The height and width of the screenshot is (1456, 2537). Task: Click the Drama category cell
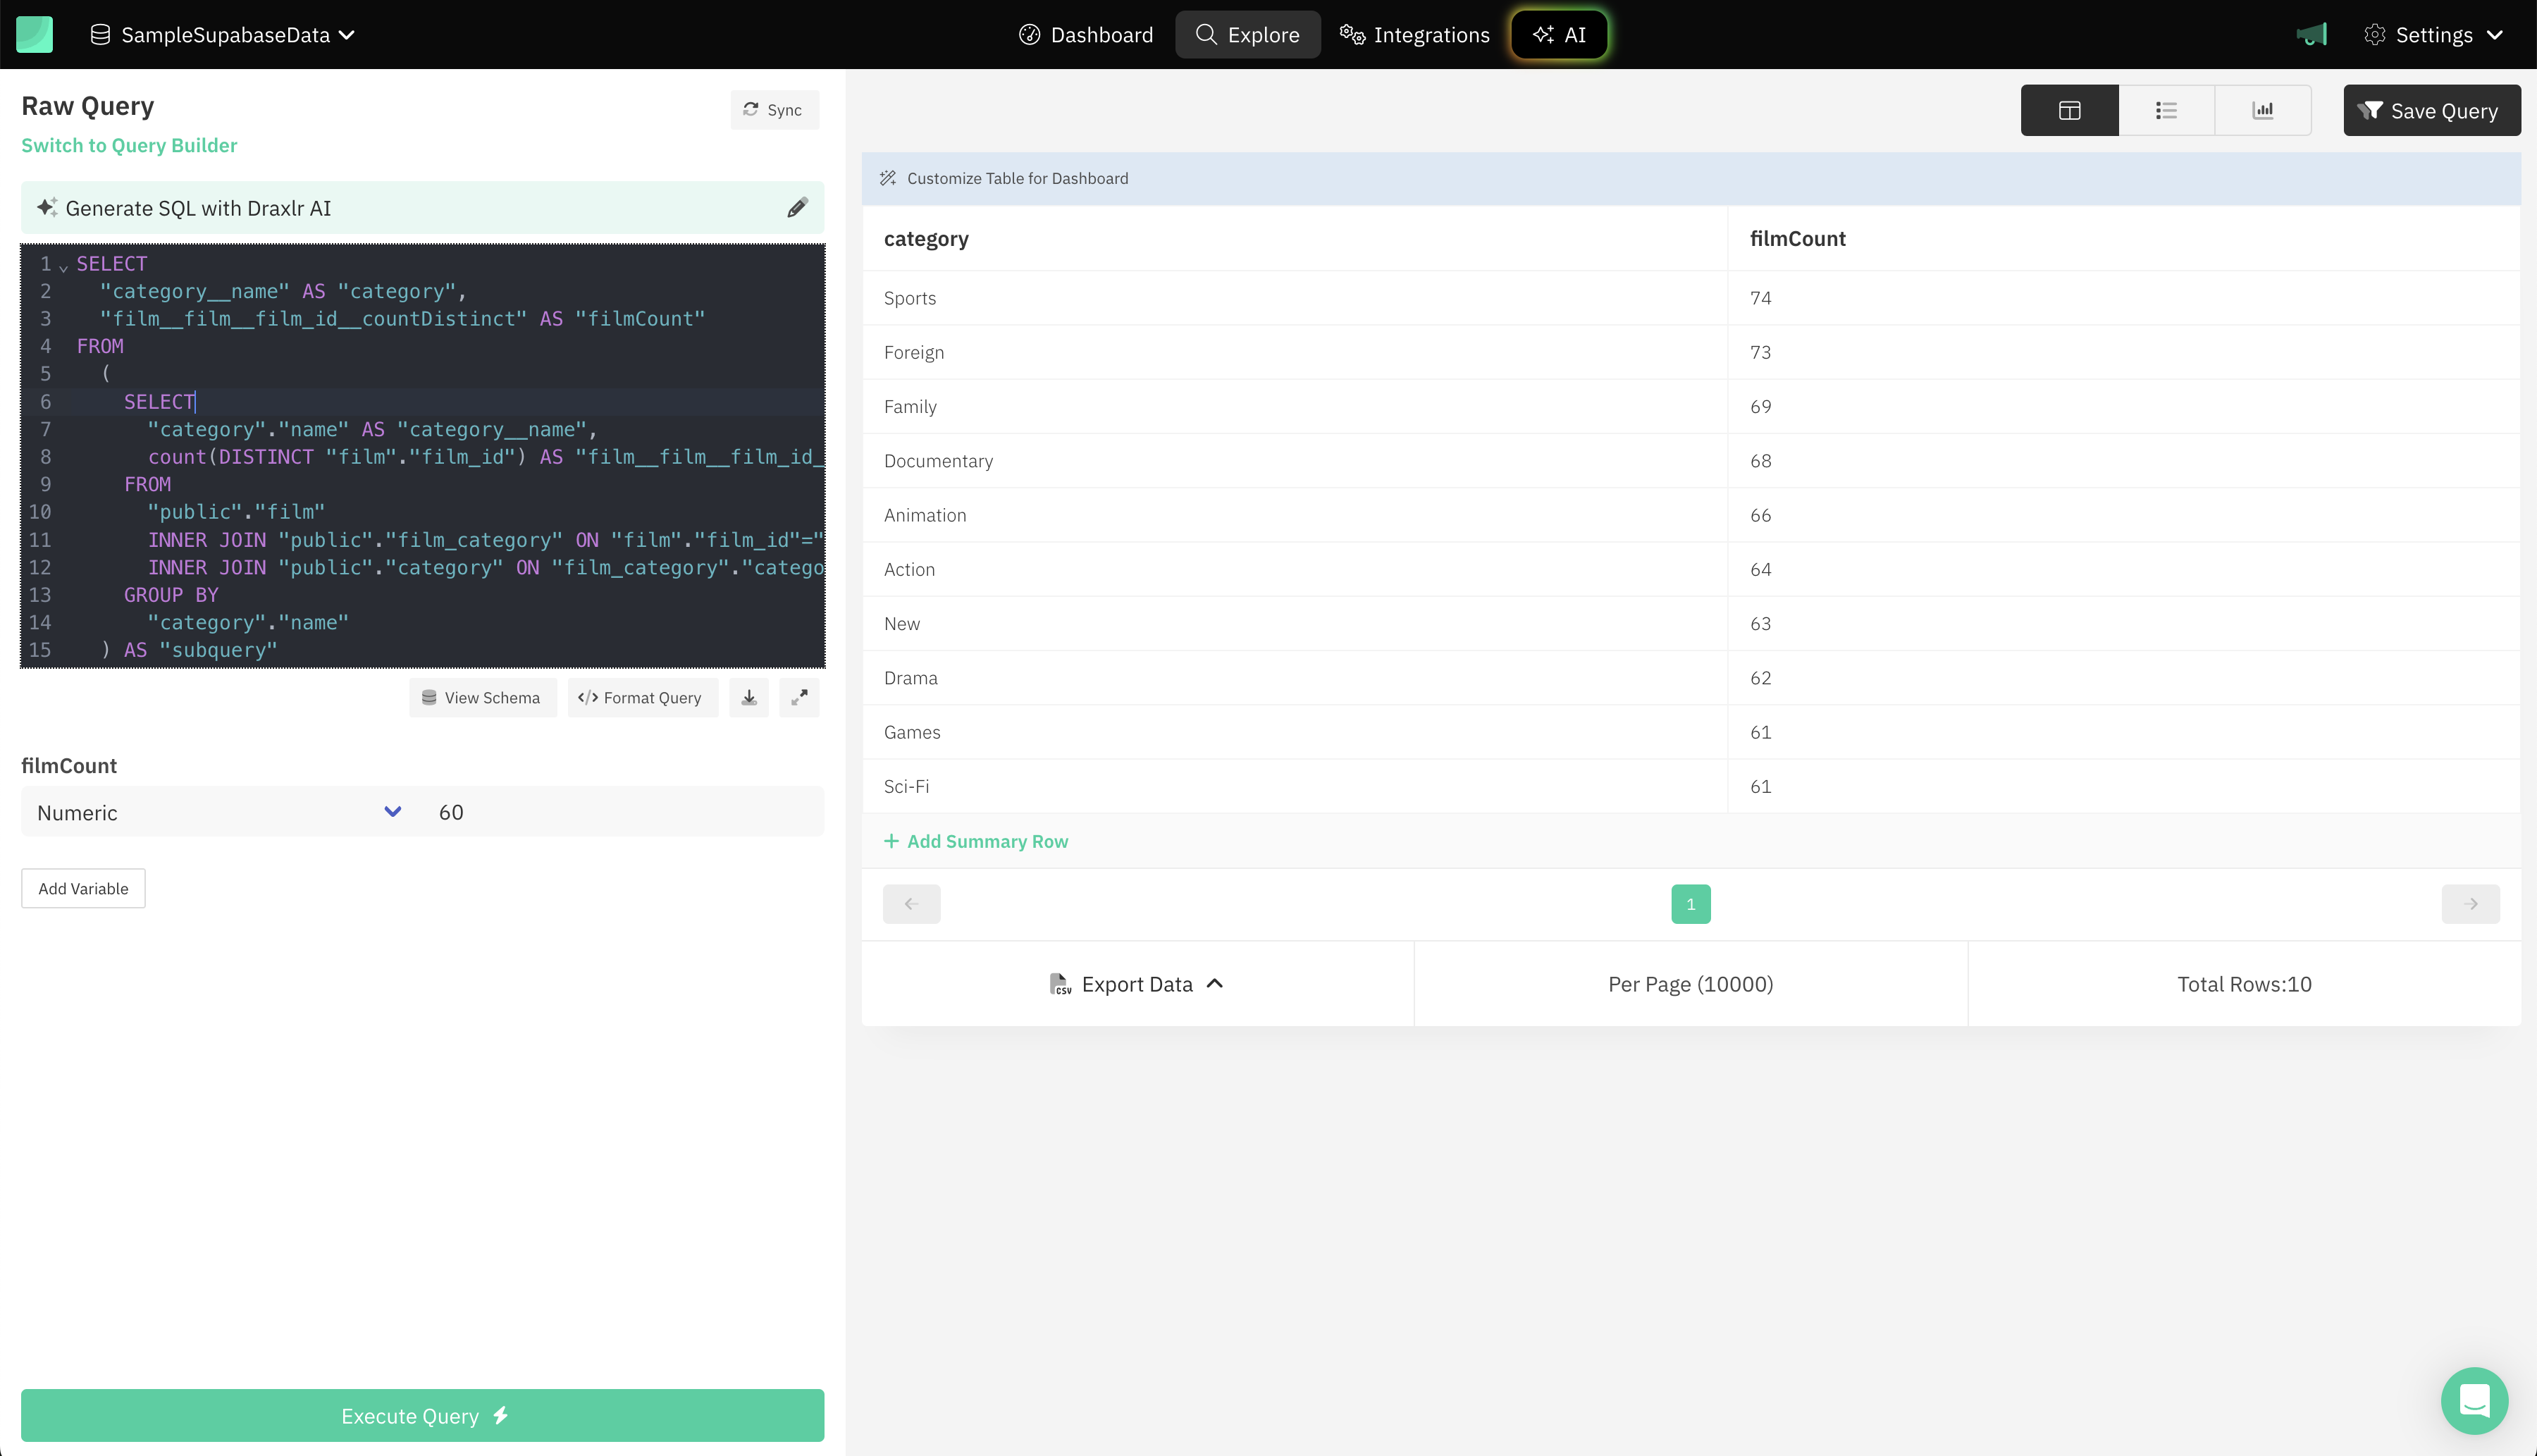pos(1294,678)
